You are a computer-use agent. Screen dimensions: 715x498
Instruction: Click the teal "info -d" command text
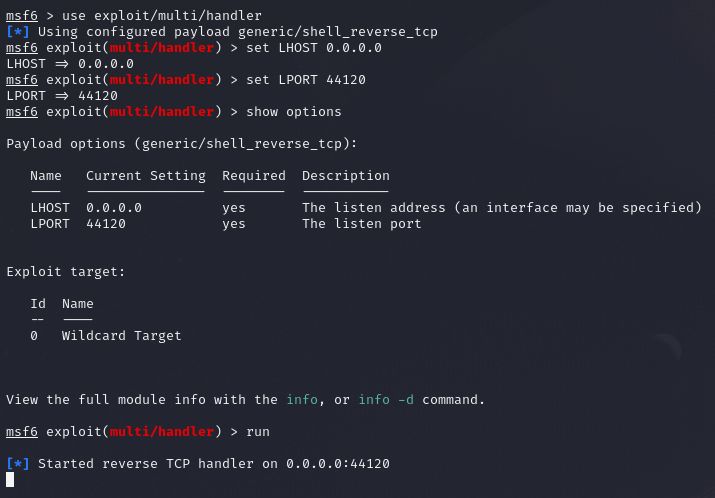point(386,400)
